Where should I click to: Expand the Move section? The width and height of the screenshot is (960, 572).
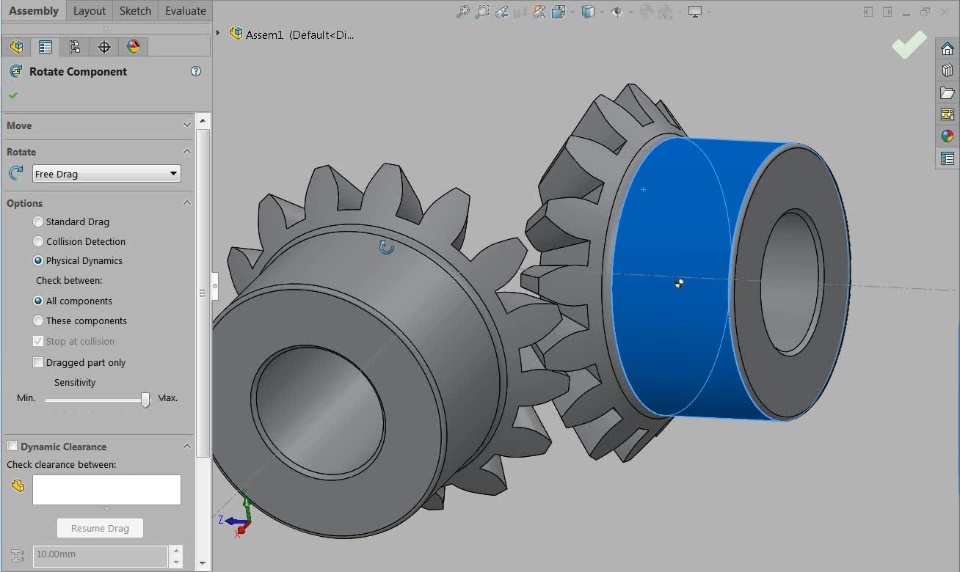pos(187,125)
